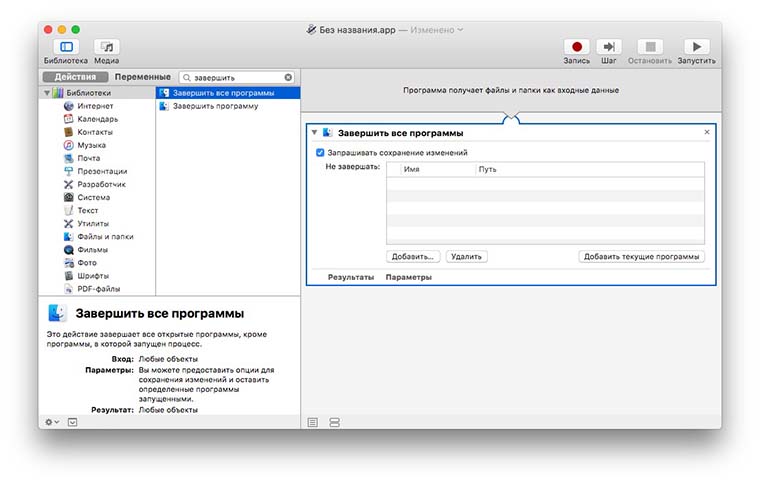This screenshot has height=484, width=760.
Task: Run the workflow with Запустить
Action: pyautogui.click(x=697, y=47)
